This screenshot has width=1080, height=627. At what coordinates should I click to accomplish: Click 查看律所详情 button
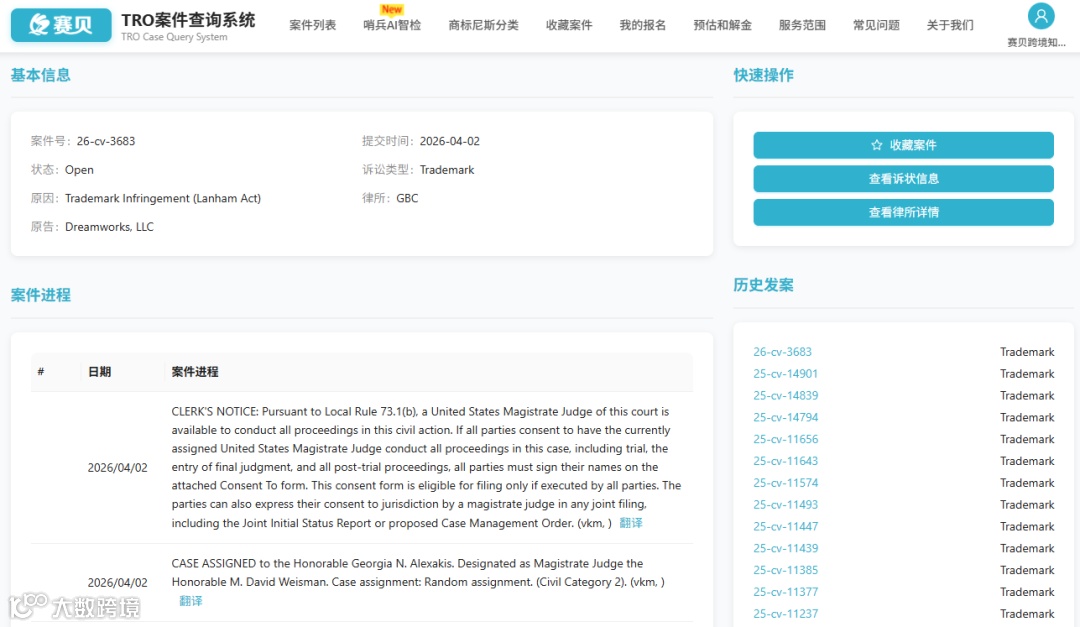pos(903,212)
